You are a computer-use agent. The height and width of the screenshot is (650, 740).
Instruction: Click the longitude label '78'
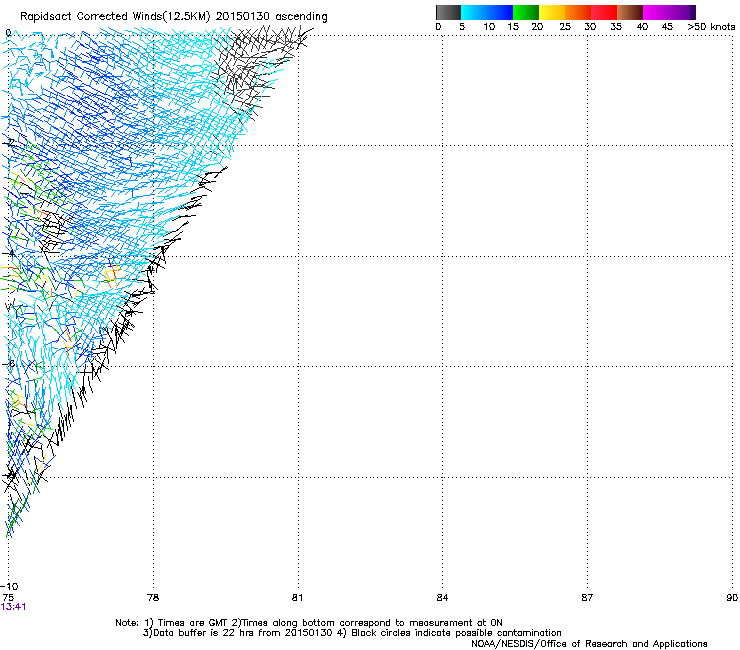point(153,598)
